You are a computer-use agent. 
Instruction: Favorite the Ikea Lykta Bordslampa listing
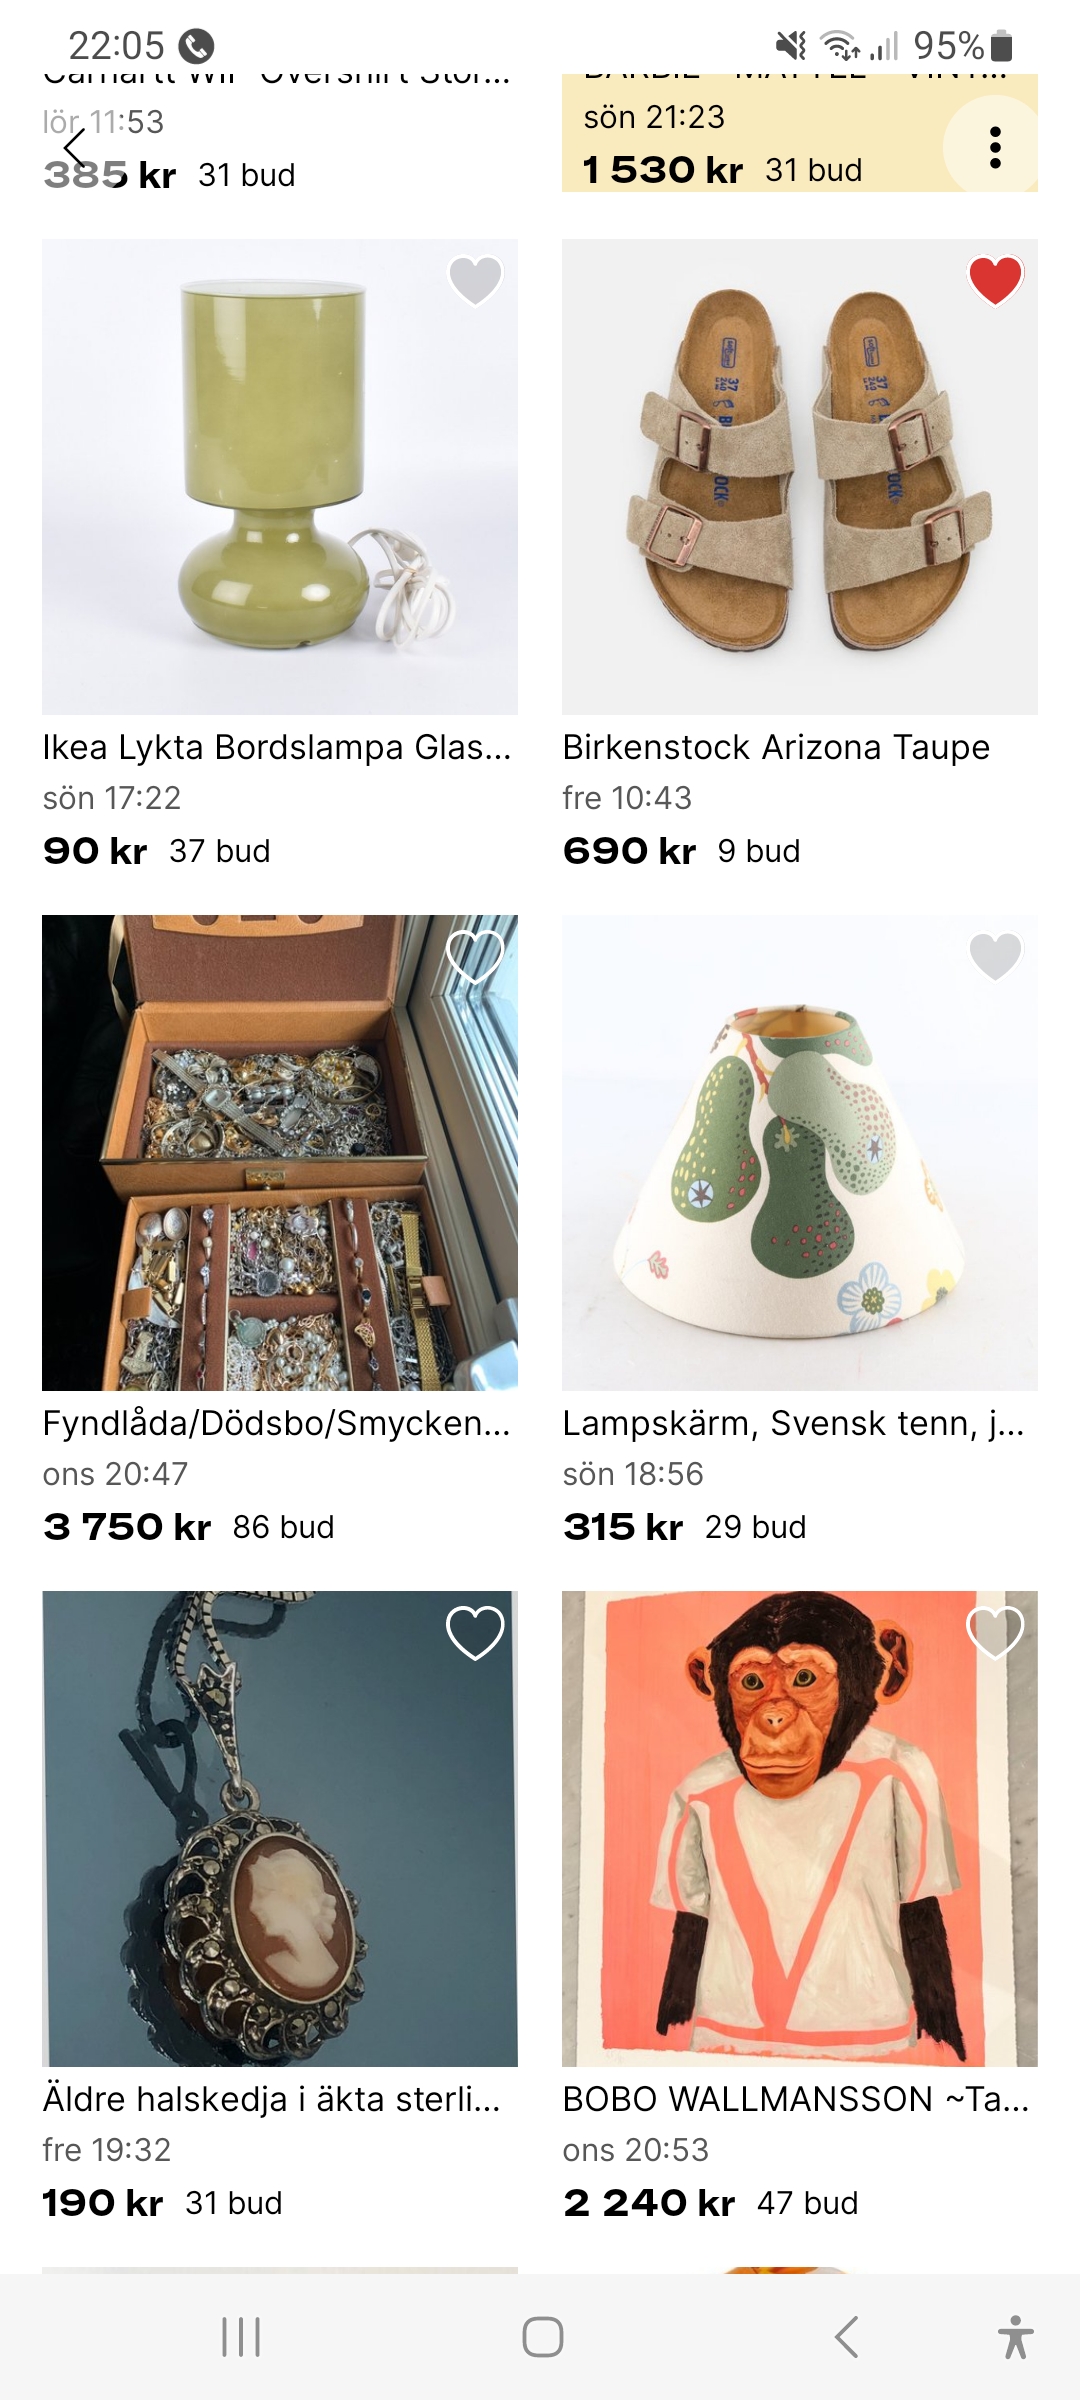pos(475,279)
